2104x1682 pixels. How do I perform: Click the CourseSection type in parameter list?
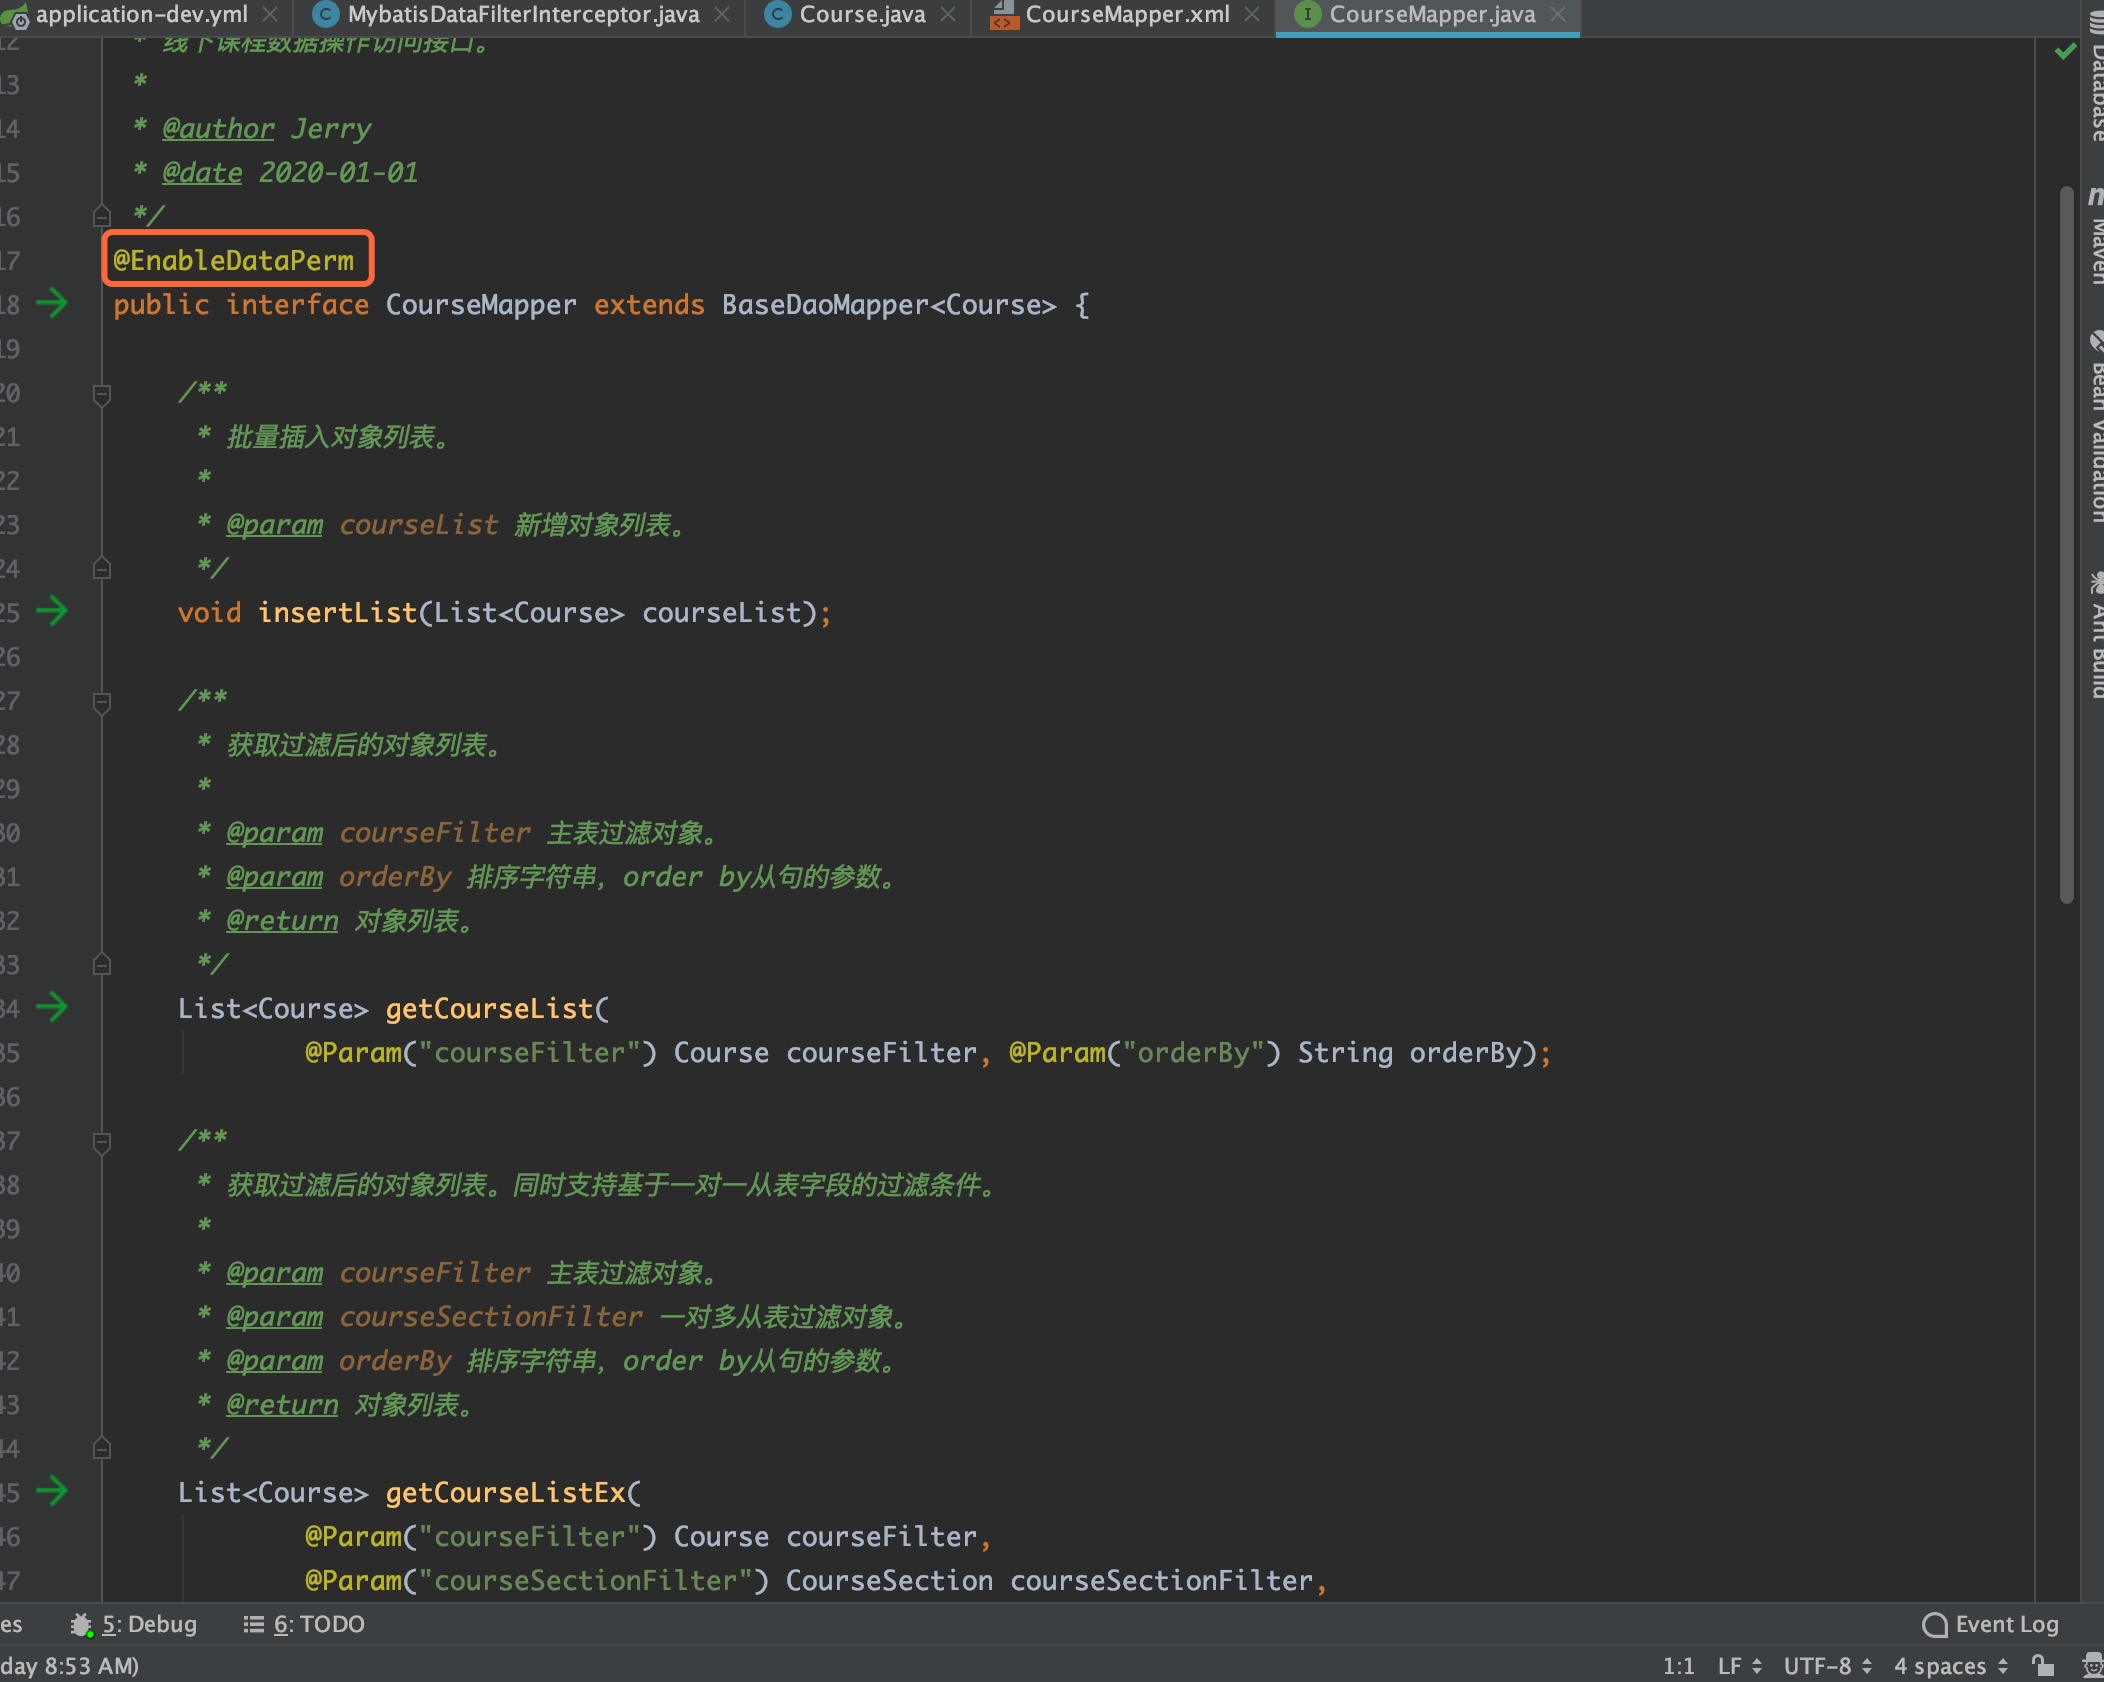[x=889, y=1580]
